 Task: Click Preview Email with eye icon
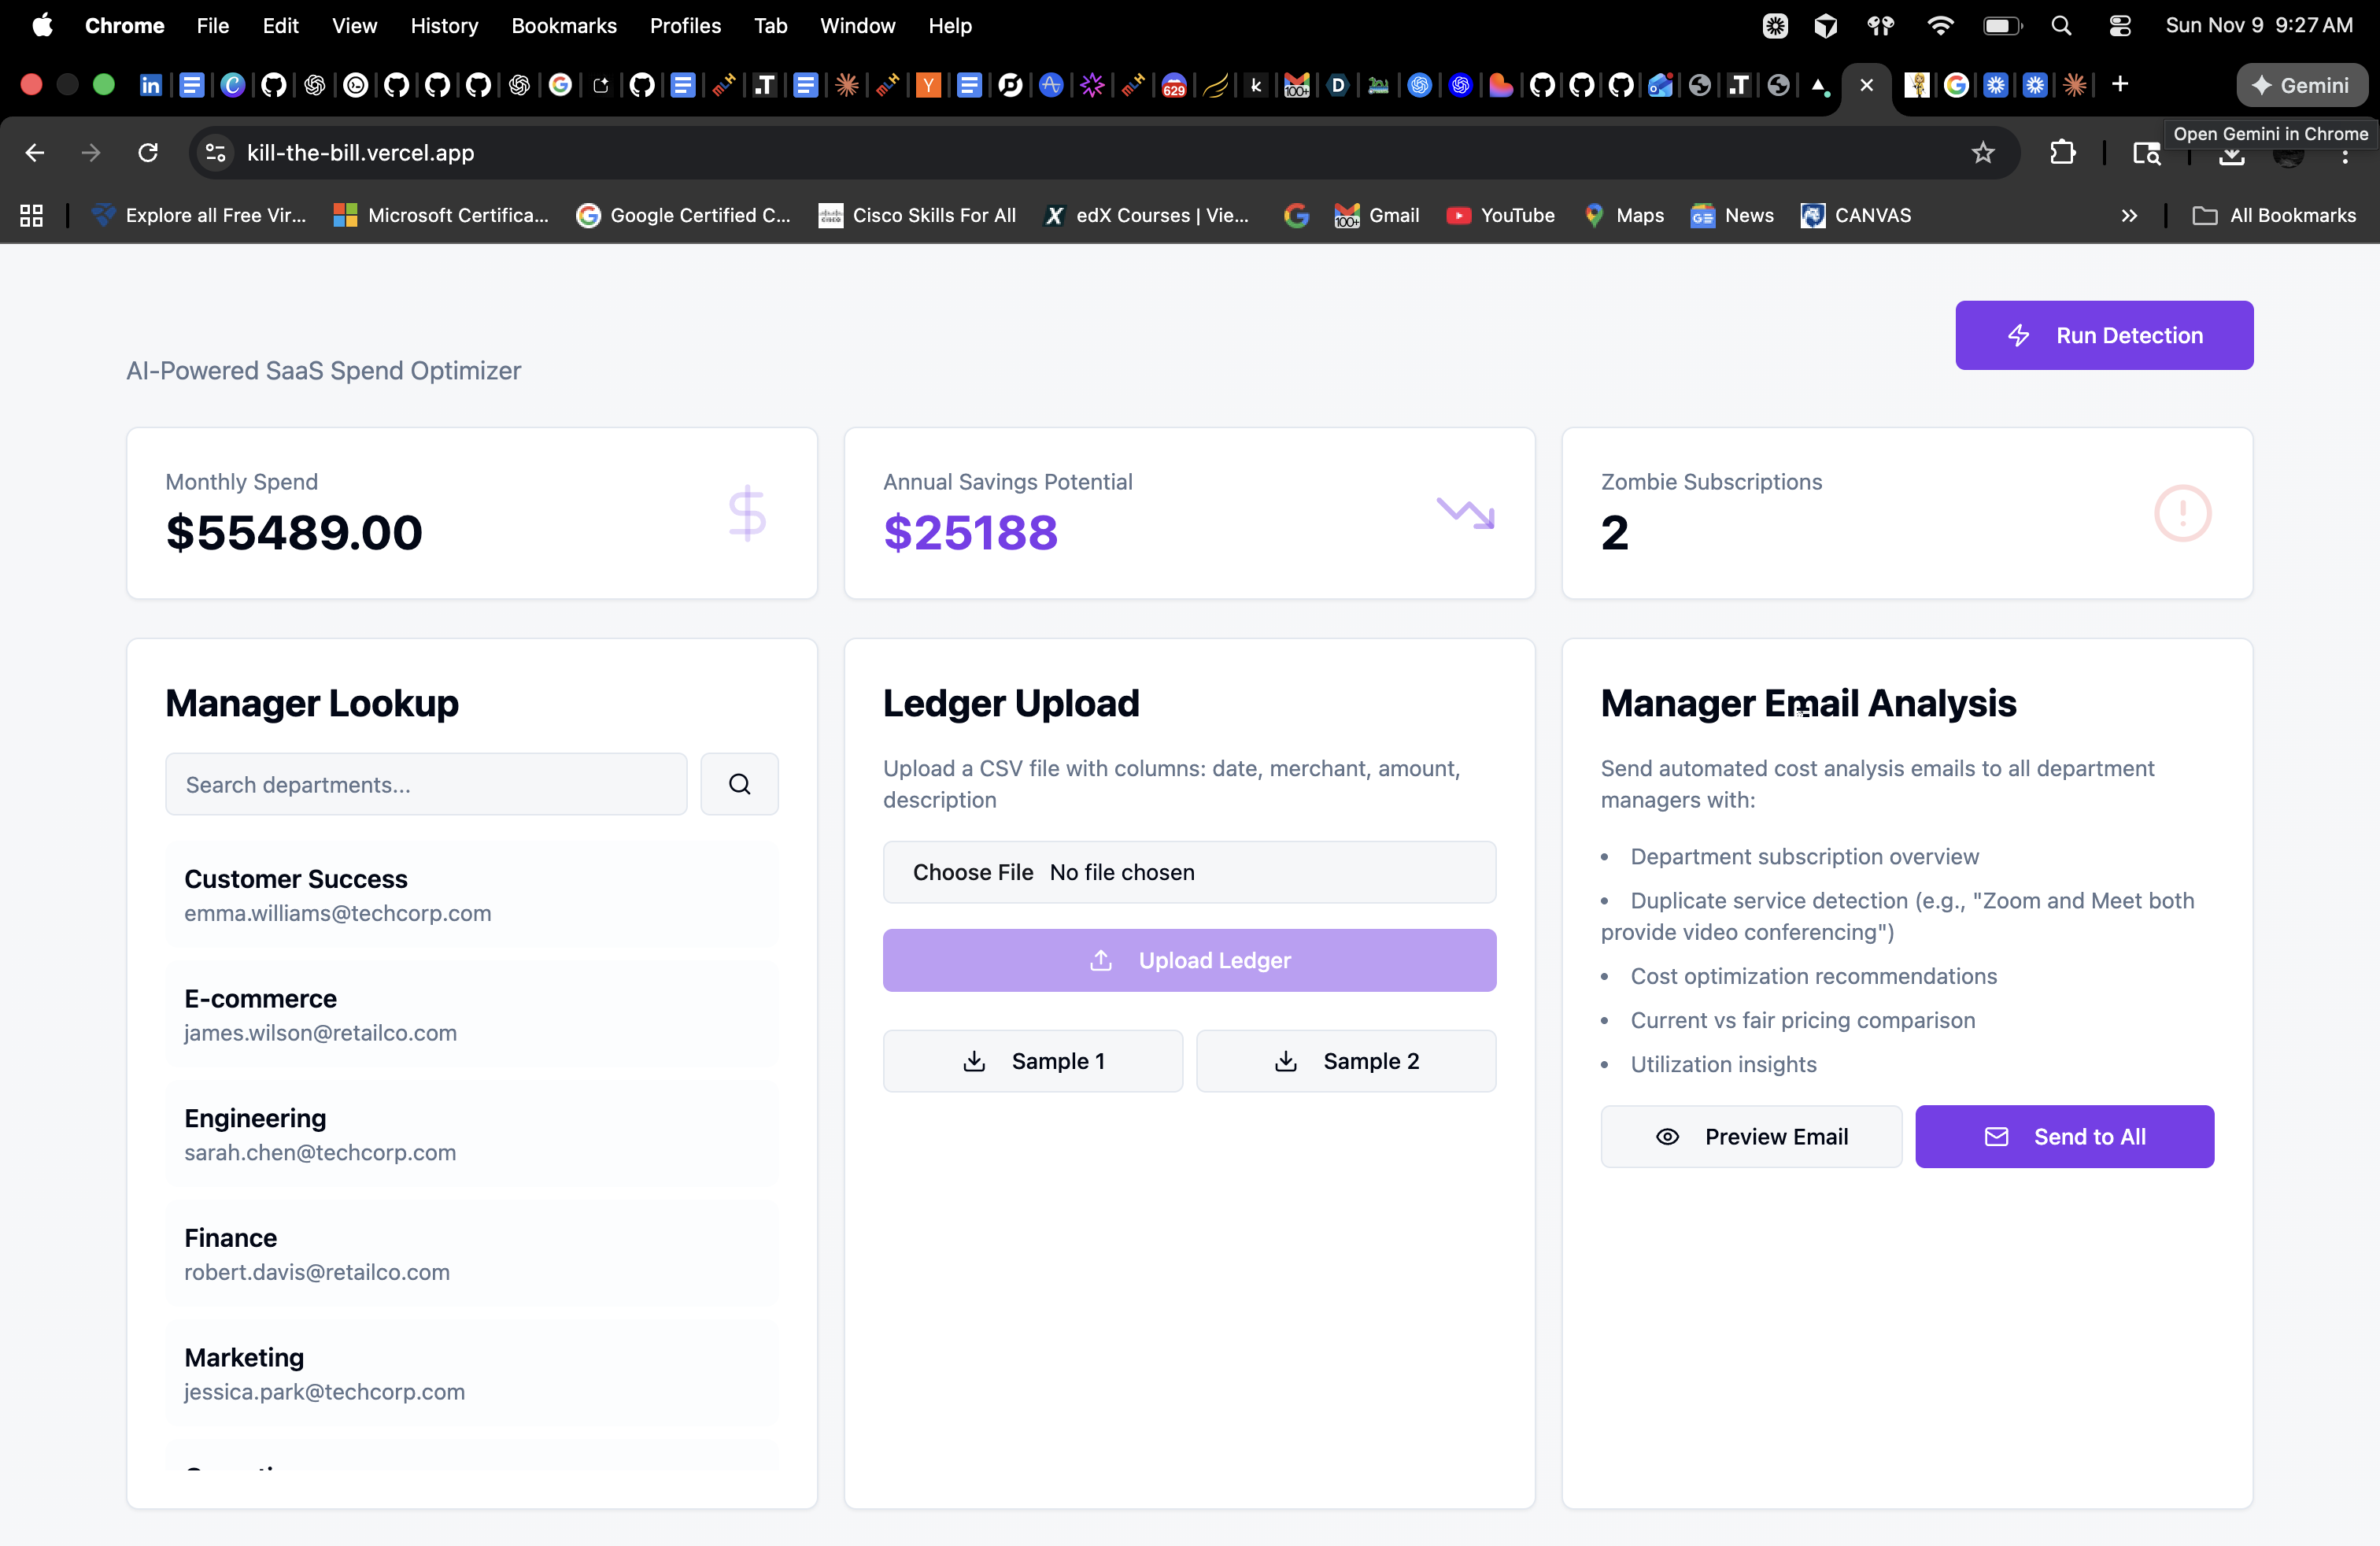(x=1751, y=1136)
